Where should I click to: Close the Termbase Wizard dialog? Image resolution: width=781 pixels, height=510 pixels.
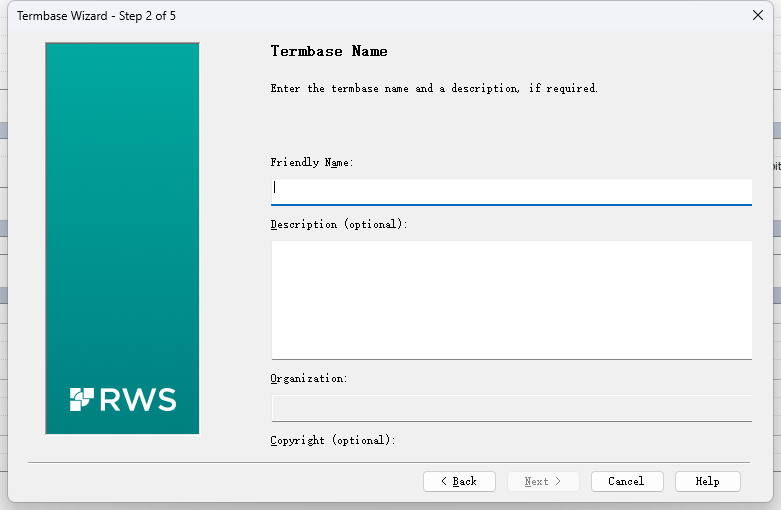pyautogui.click(x=758, y=15)
